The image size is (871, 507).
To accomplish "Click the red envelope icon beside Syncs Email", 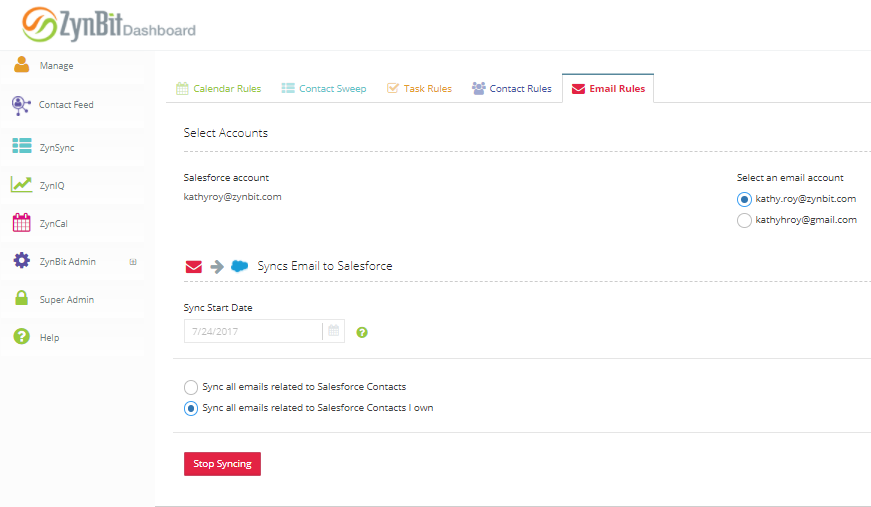I will coord(193,267).
